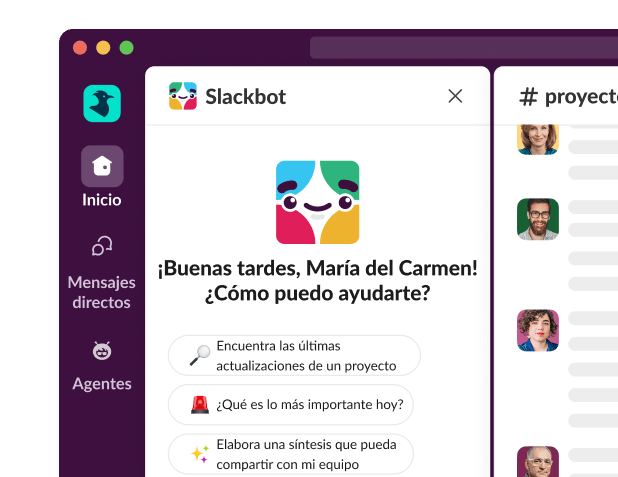This screenshot has width=618, height=477.
Task: Click magnifying glass emoji in first suggestion
Action: click(200, 355)
